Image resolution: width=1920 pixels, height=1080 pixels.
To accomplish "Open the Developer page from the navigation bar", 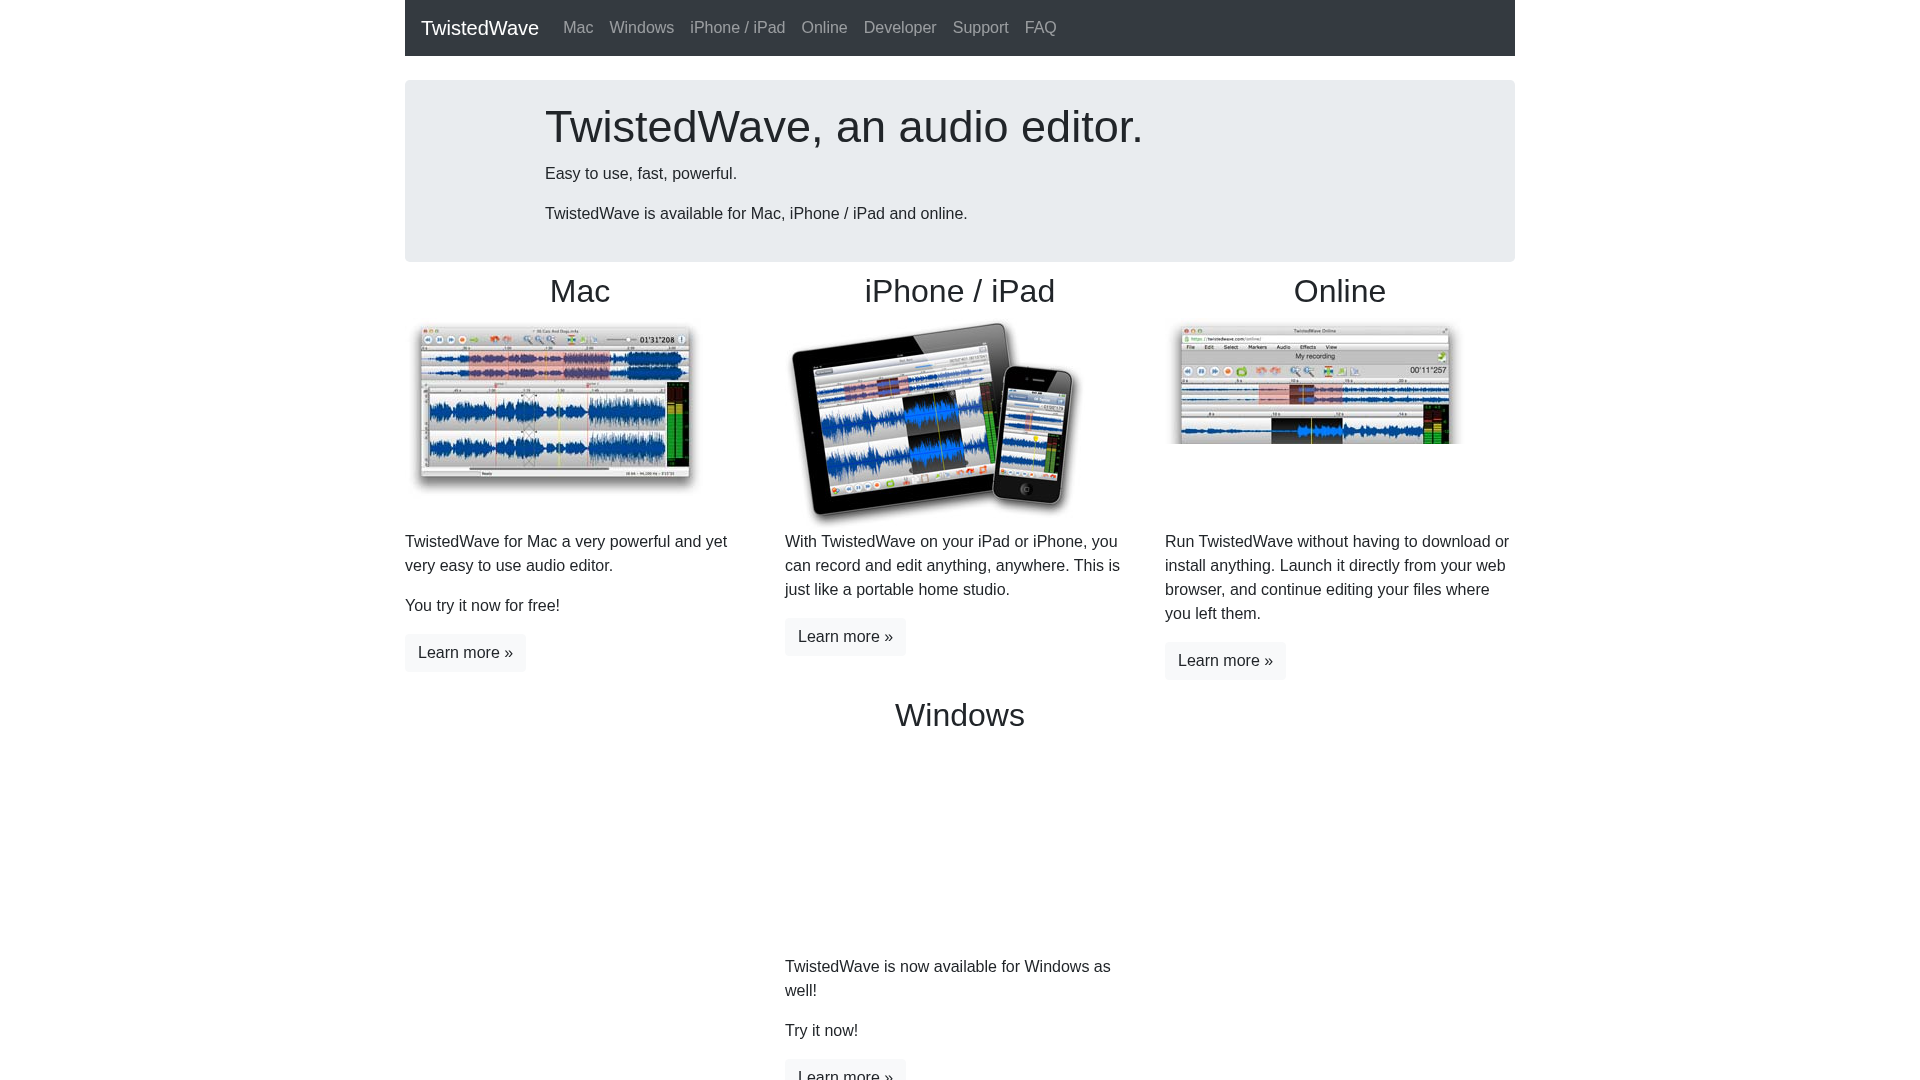I will 899,27.
